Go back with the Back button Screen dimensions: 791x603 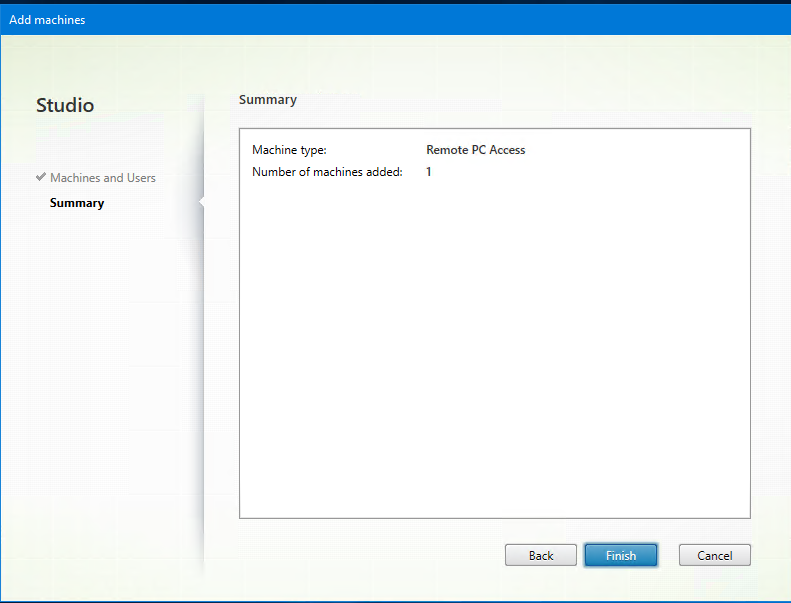coord(540,555)
